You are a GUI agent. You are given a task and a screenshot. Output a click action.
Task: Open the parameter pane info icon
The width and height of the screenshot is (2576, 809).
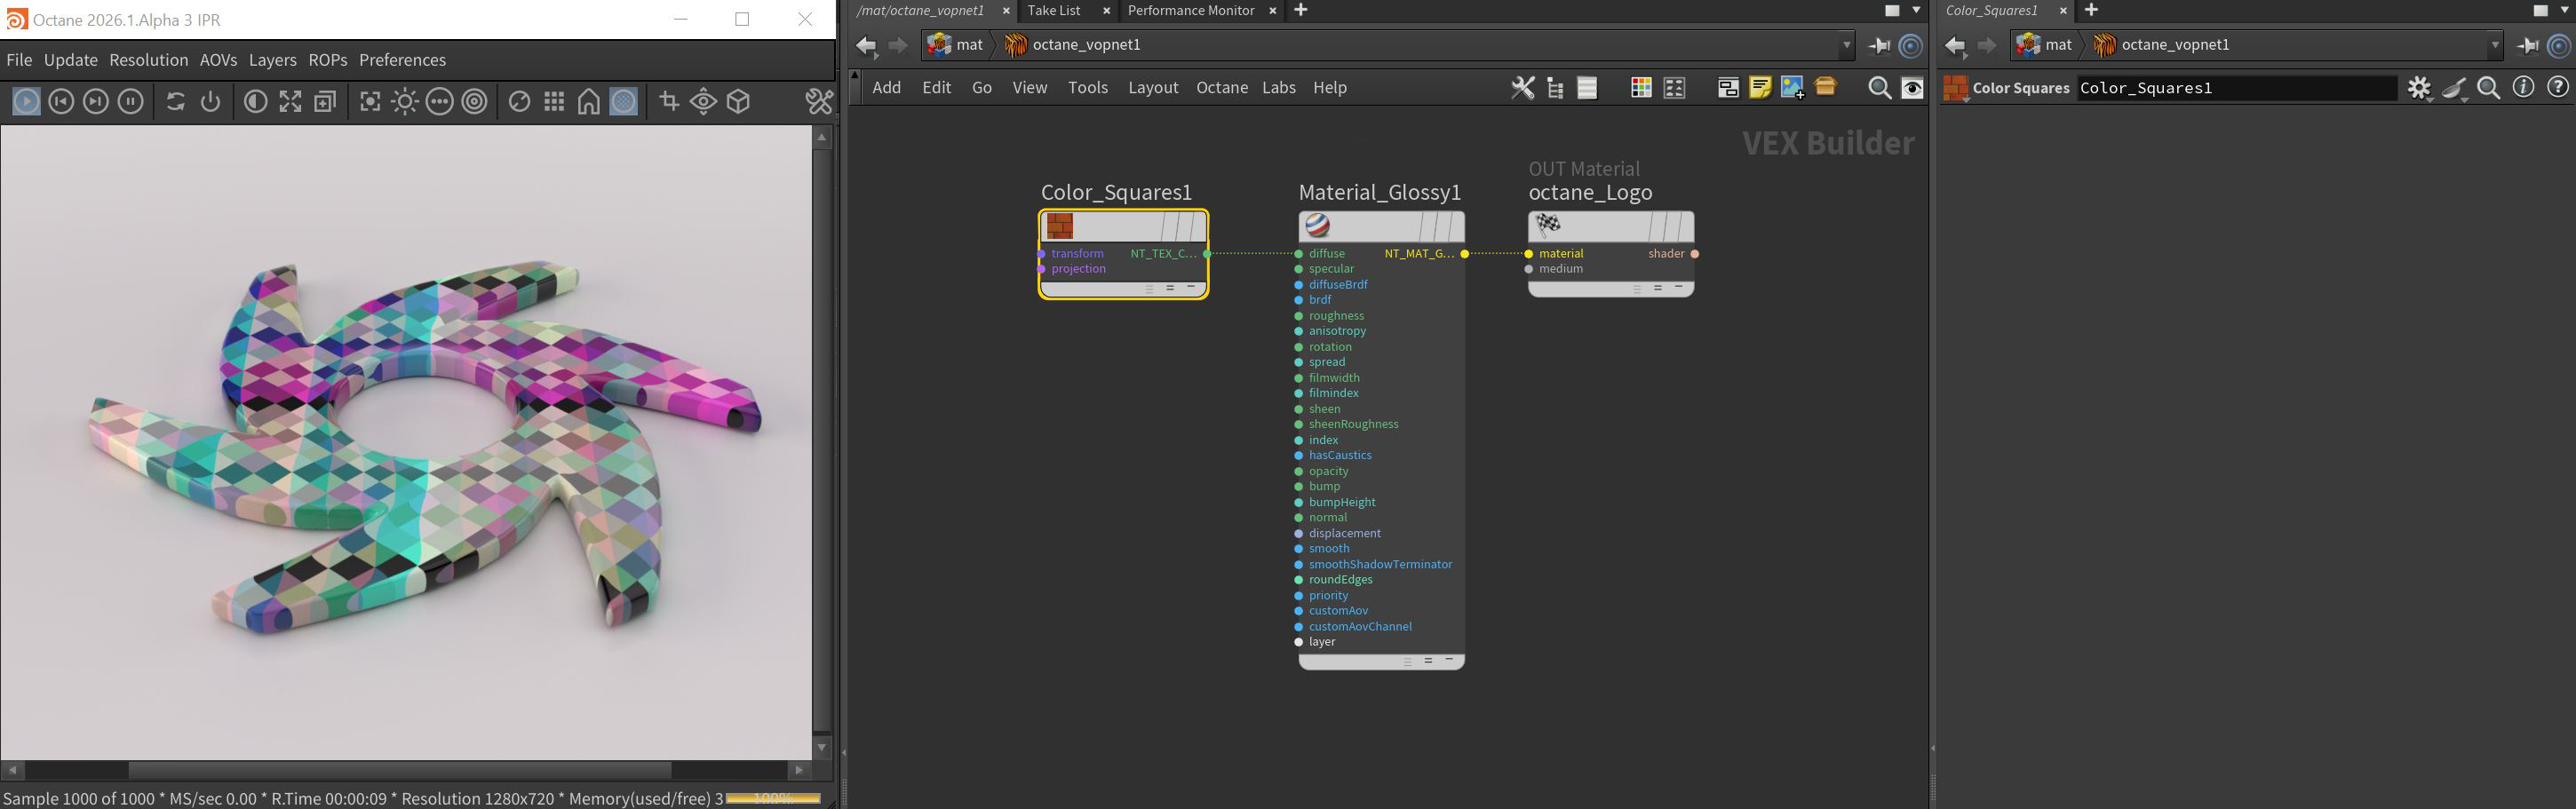coord(2523,88)
